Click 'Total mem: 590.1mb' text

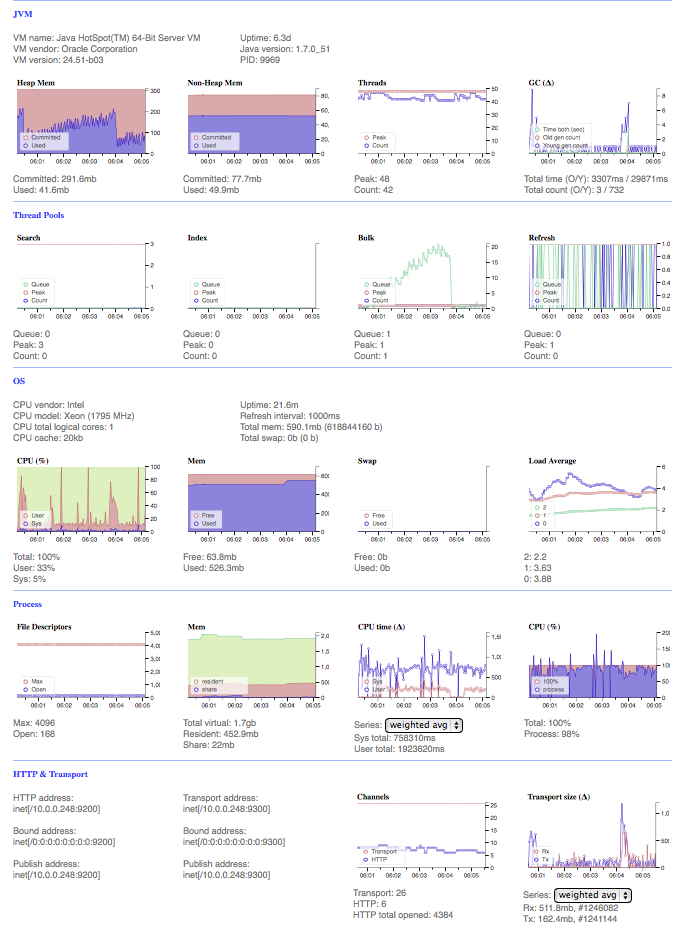pyautogui.click(x=276, y=427)
